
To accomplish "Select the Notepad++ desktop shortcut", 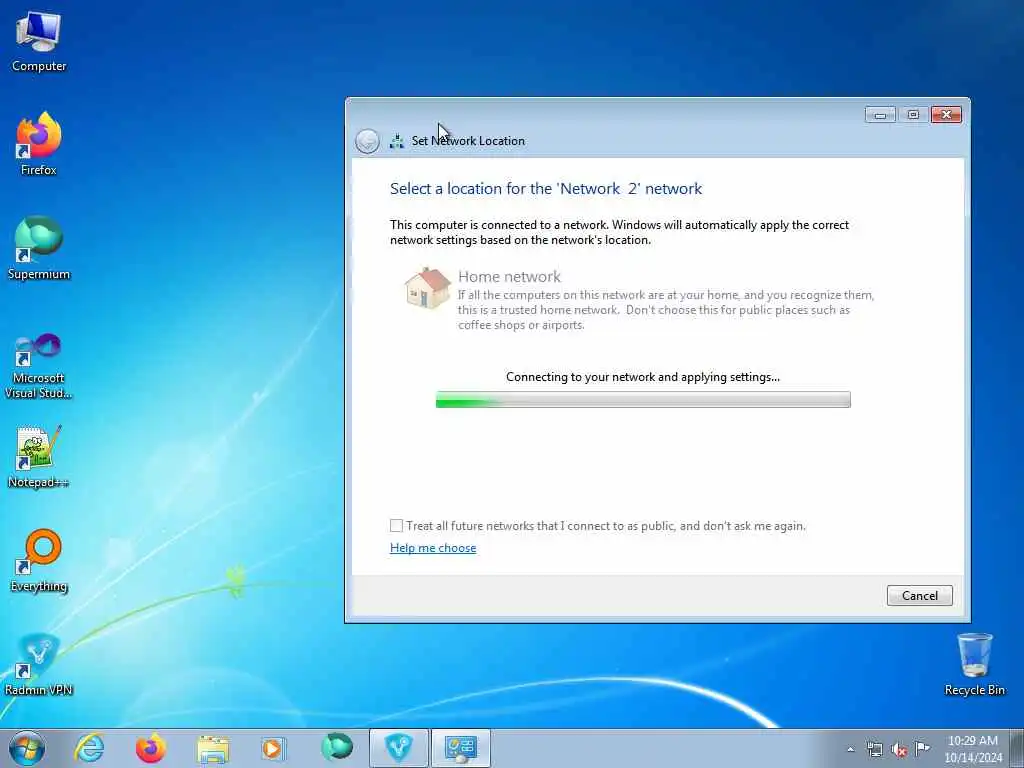I will (x=39, y=456).
